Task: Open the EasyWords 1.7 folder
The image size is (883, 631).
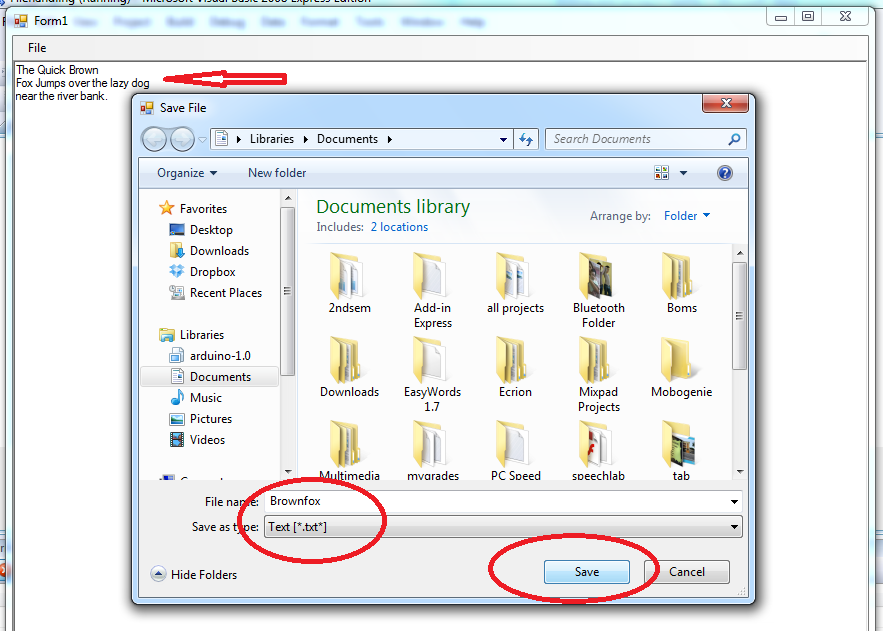Action: [432, 374]
